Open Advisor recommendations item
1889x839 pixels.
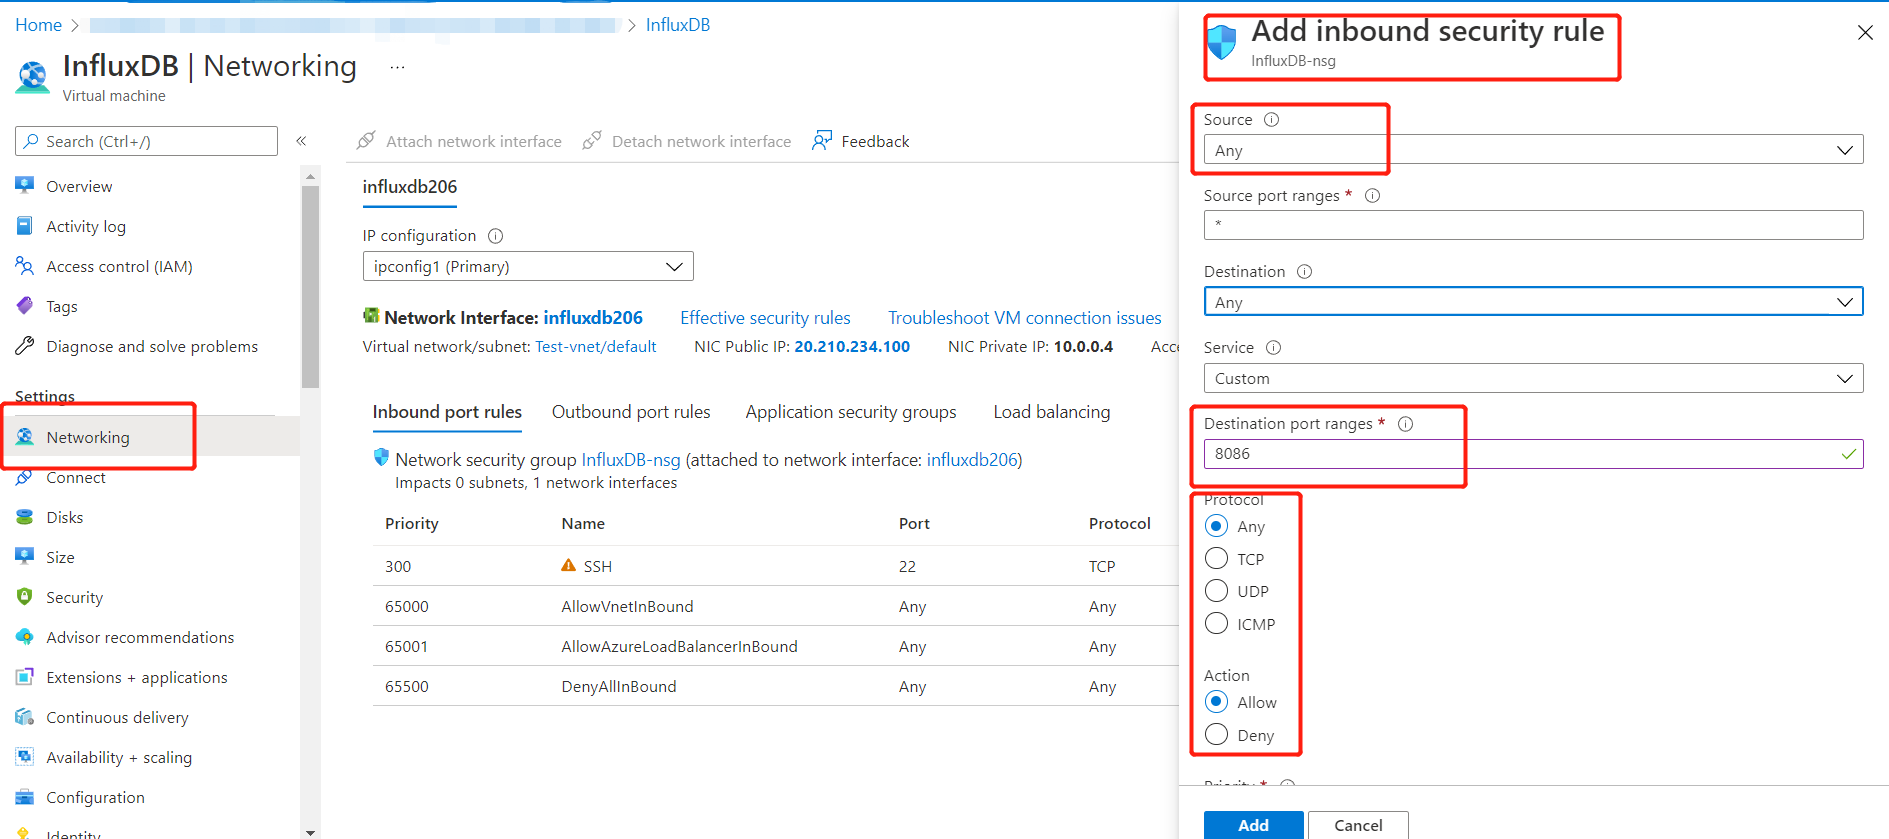[140, 638]
